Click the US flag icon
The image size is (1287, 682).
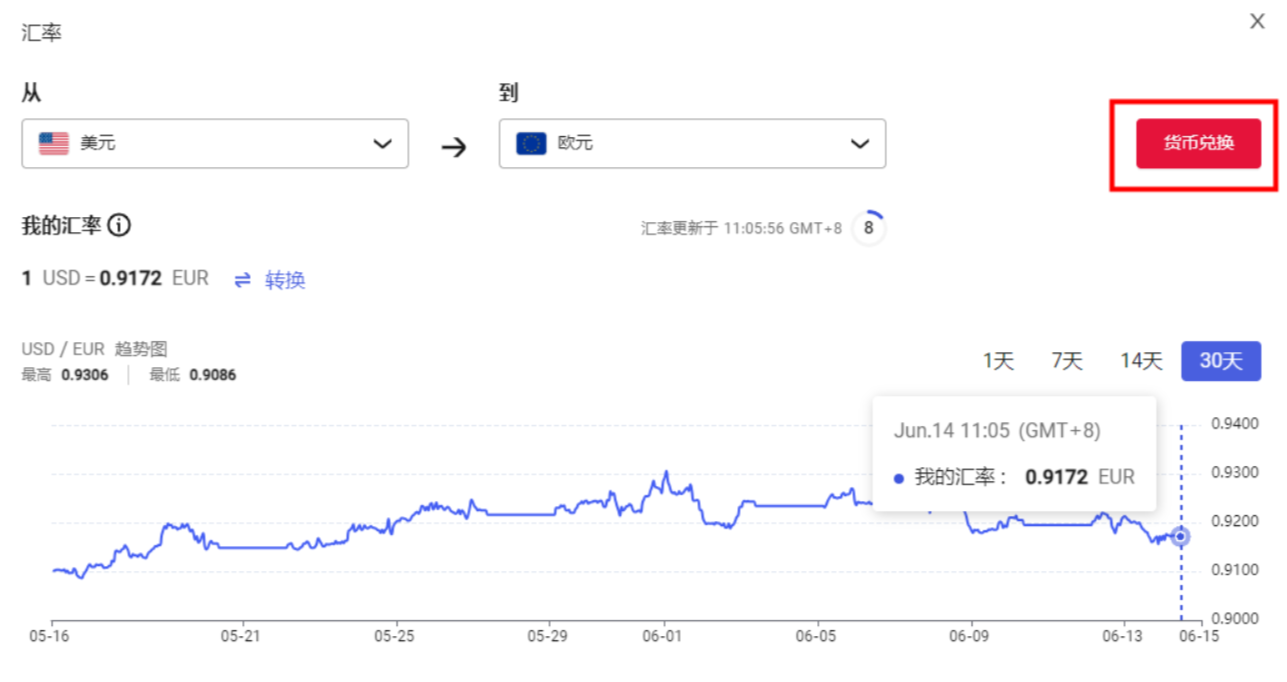(54, 143)
